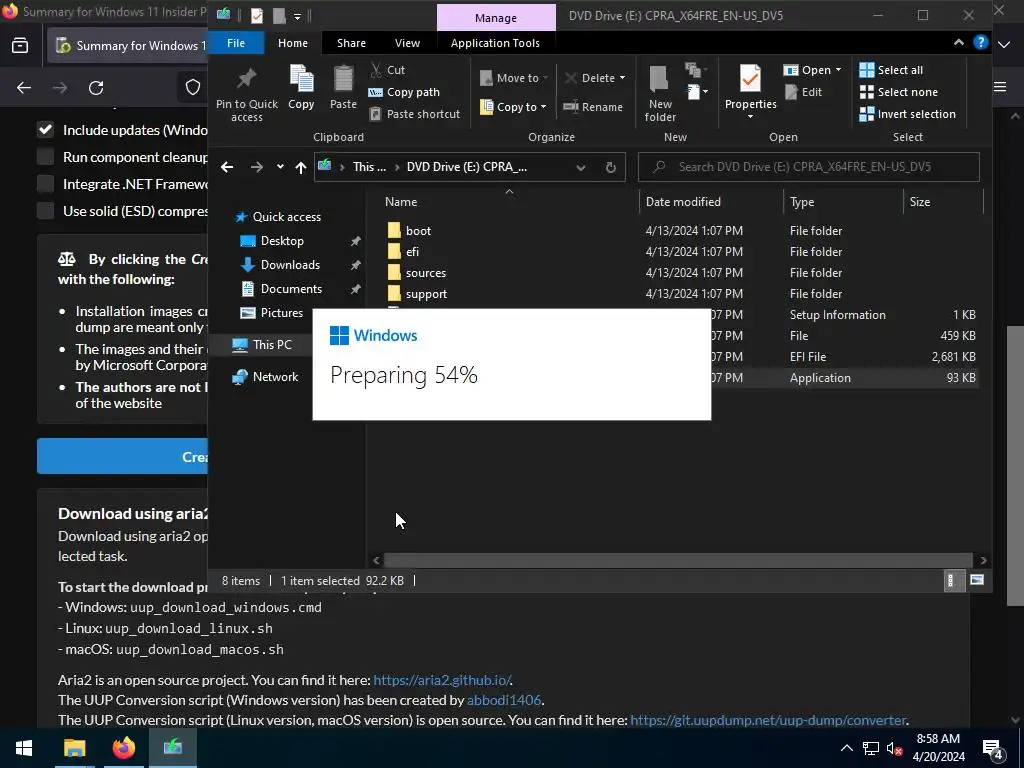The image size is (1024, 768).
Task: Open notification center in taskbar
Action: point(993,749)
